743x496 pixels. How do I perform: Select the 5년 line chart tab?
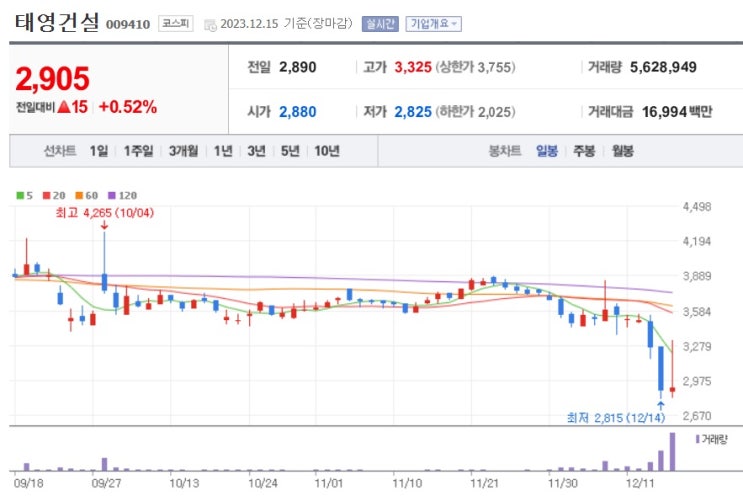pyautogui.click(x=290, y=151)
